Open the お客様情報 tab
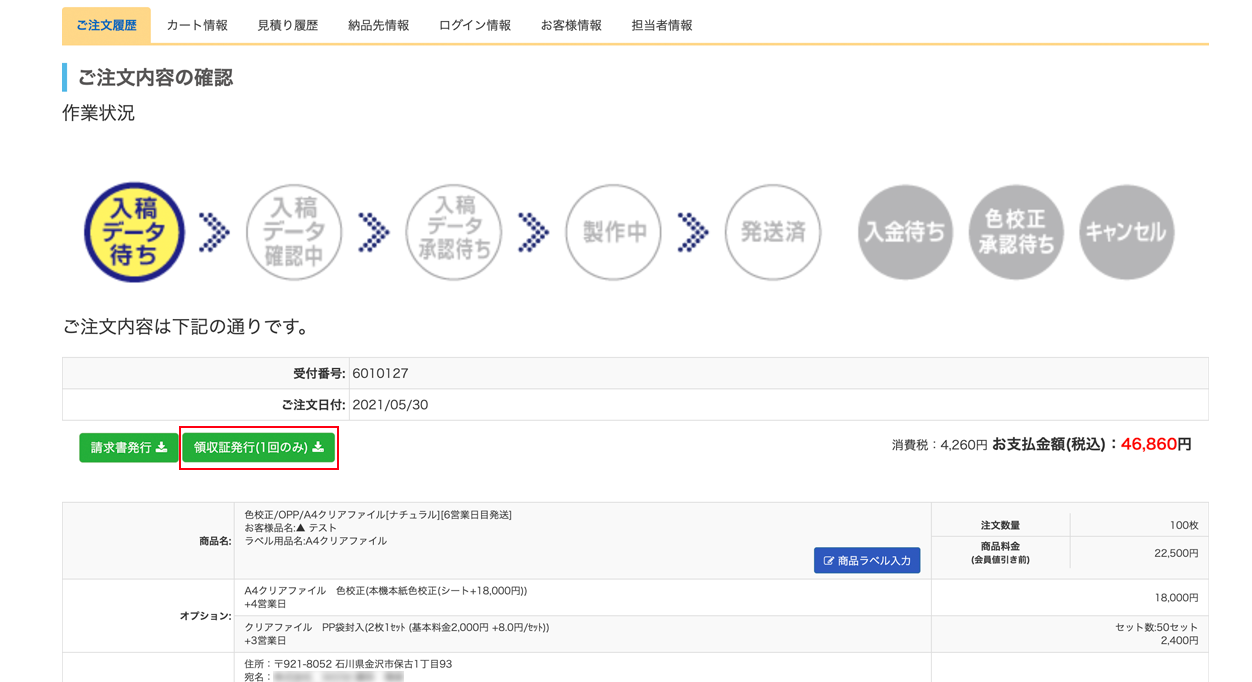 [x=571, y=25]
